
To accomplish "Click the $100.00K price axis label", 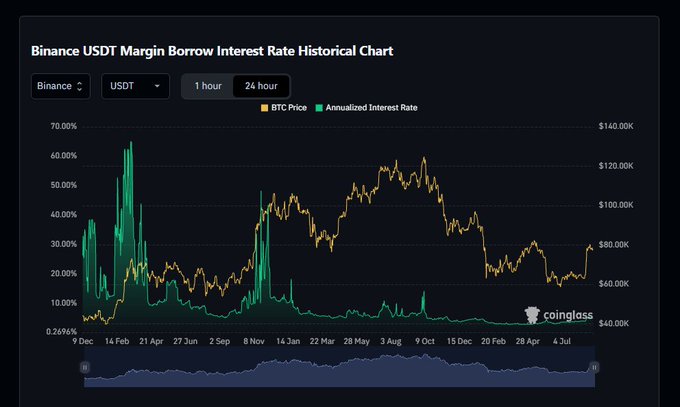I will pyautogui.click(x=616, y=205).
